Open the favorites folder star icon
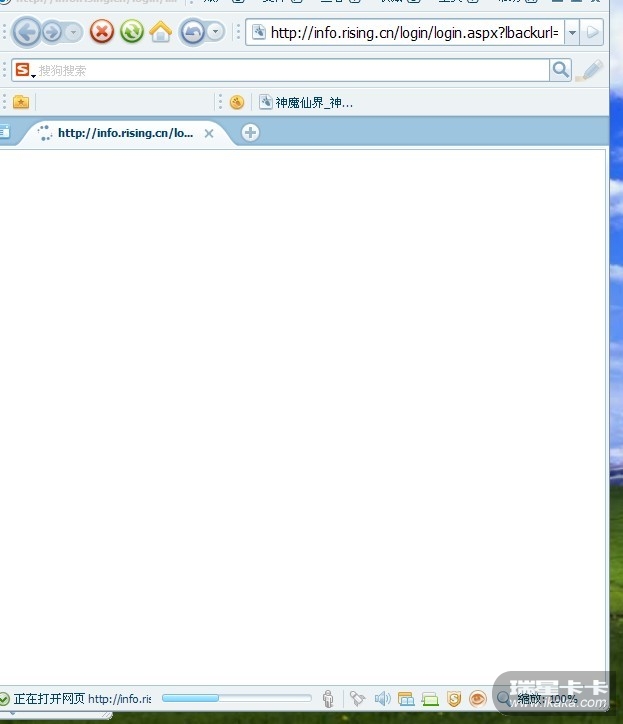Screen dimensions: 623x724 coord(21,102)
